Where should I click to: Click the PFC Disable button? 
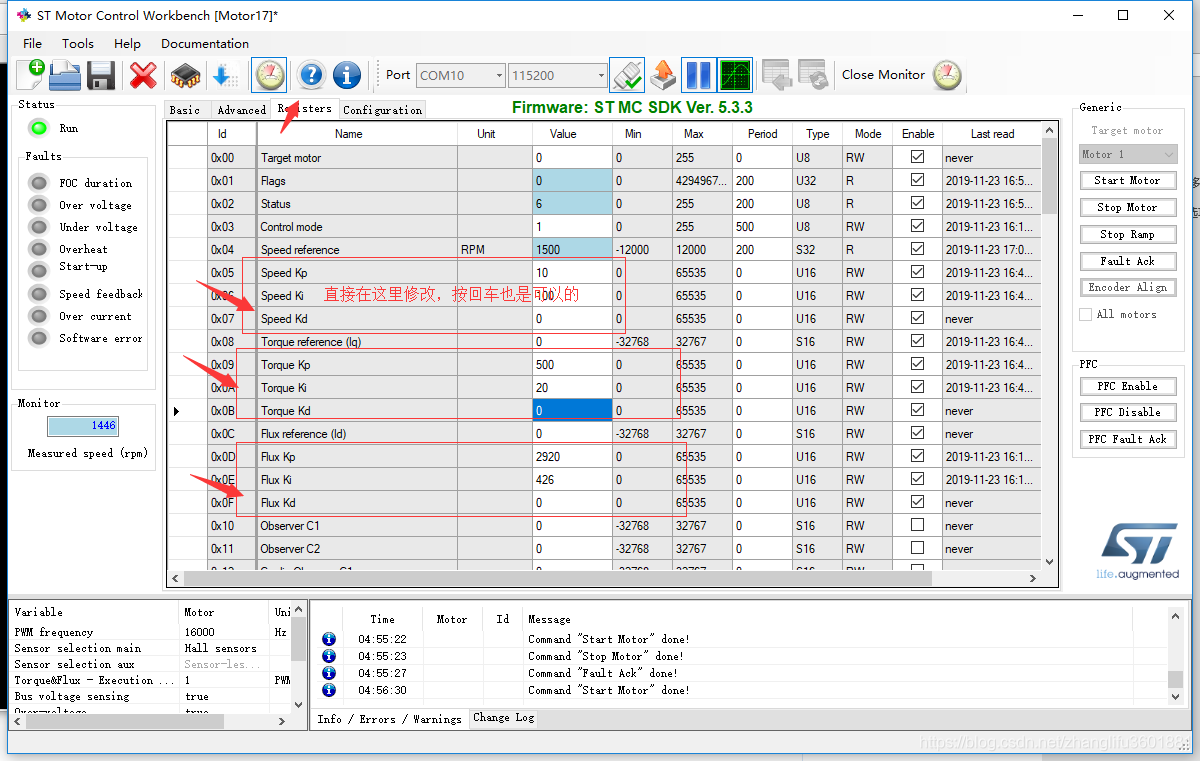click(x=1127, y=412)
